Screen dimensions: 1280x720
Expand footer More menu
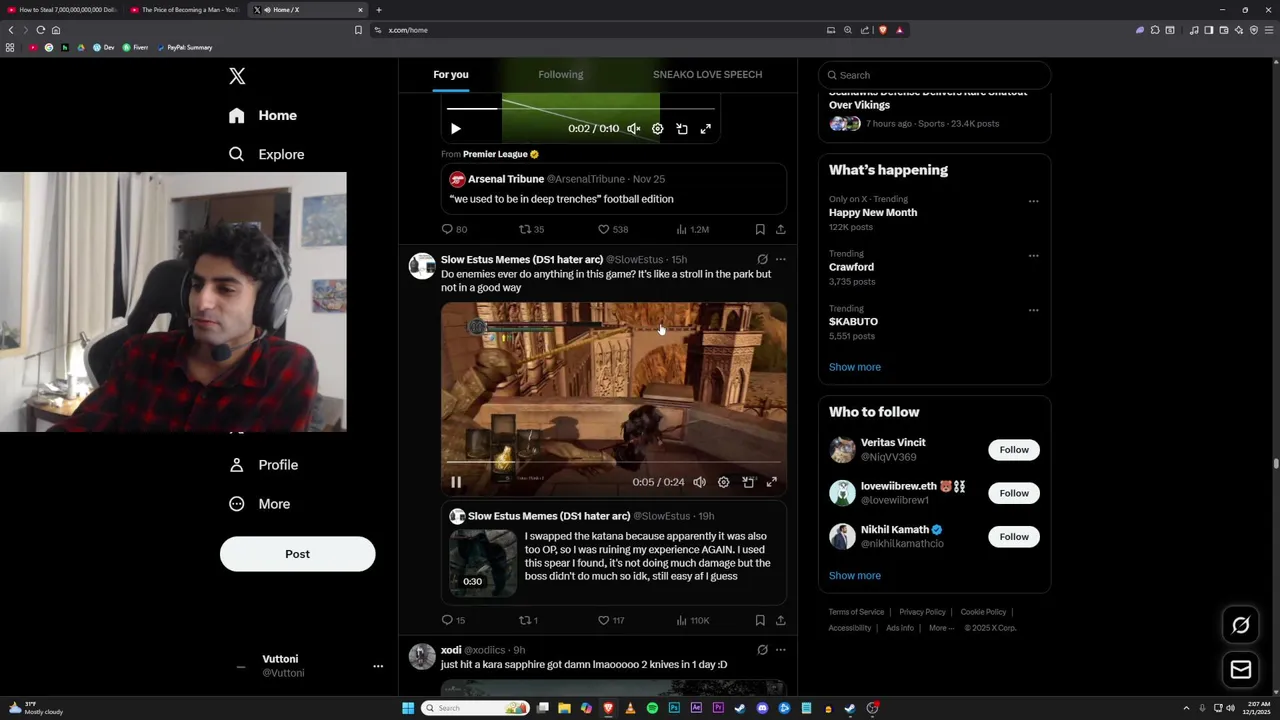click(941, 628)
